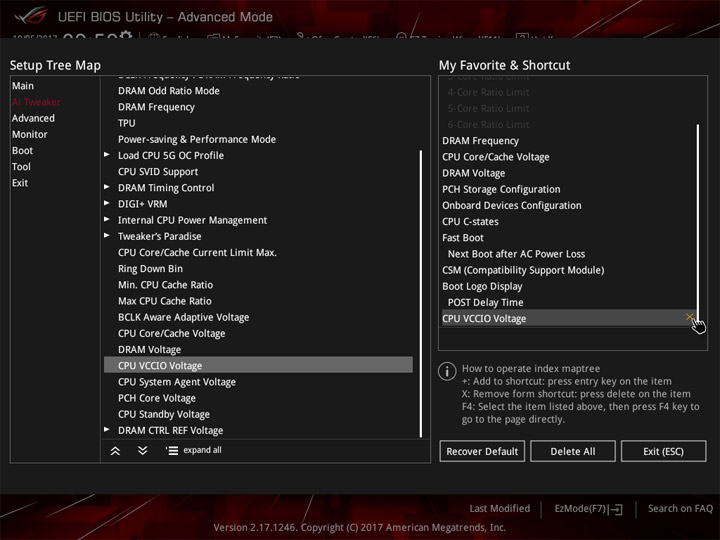This screenshot has width=720, height=540.
Task: Click the expand double down arrow icon
Action: (x=143, y=450)
